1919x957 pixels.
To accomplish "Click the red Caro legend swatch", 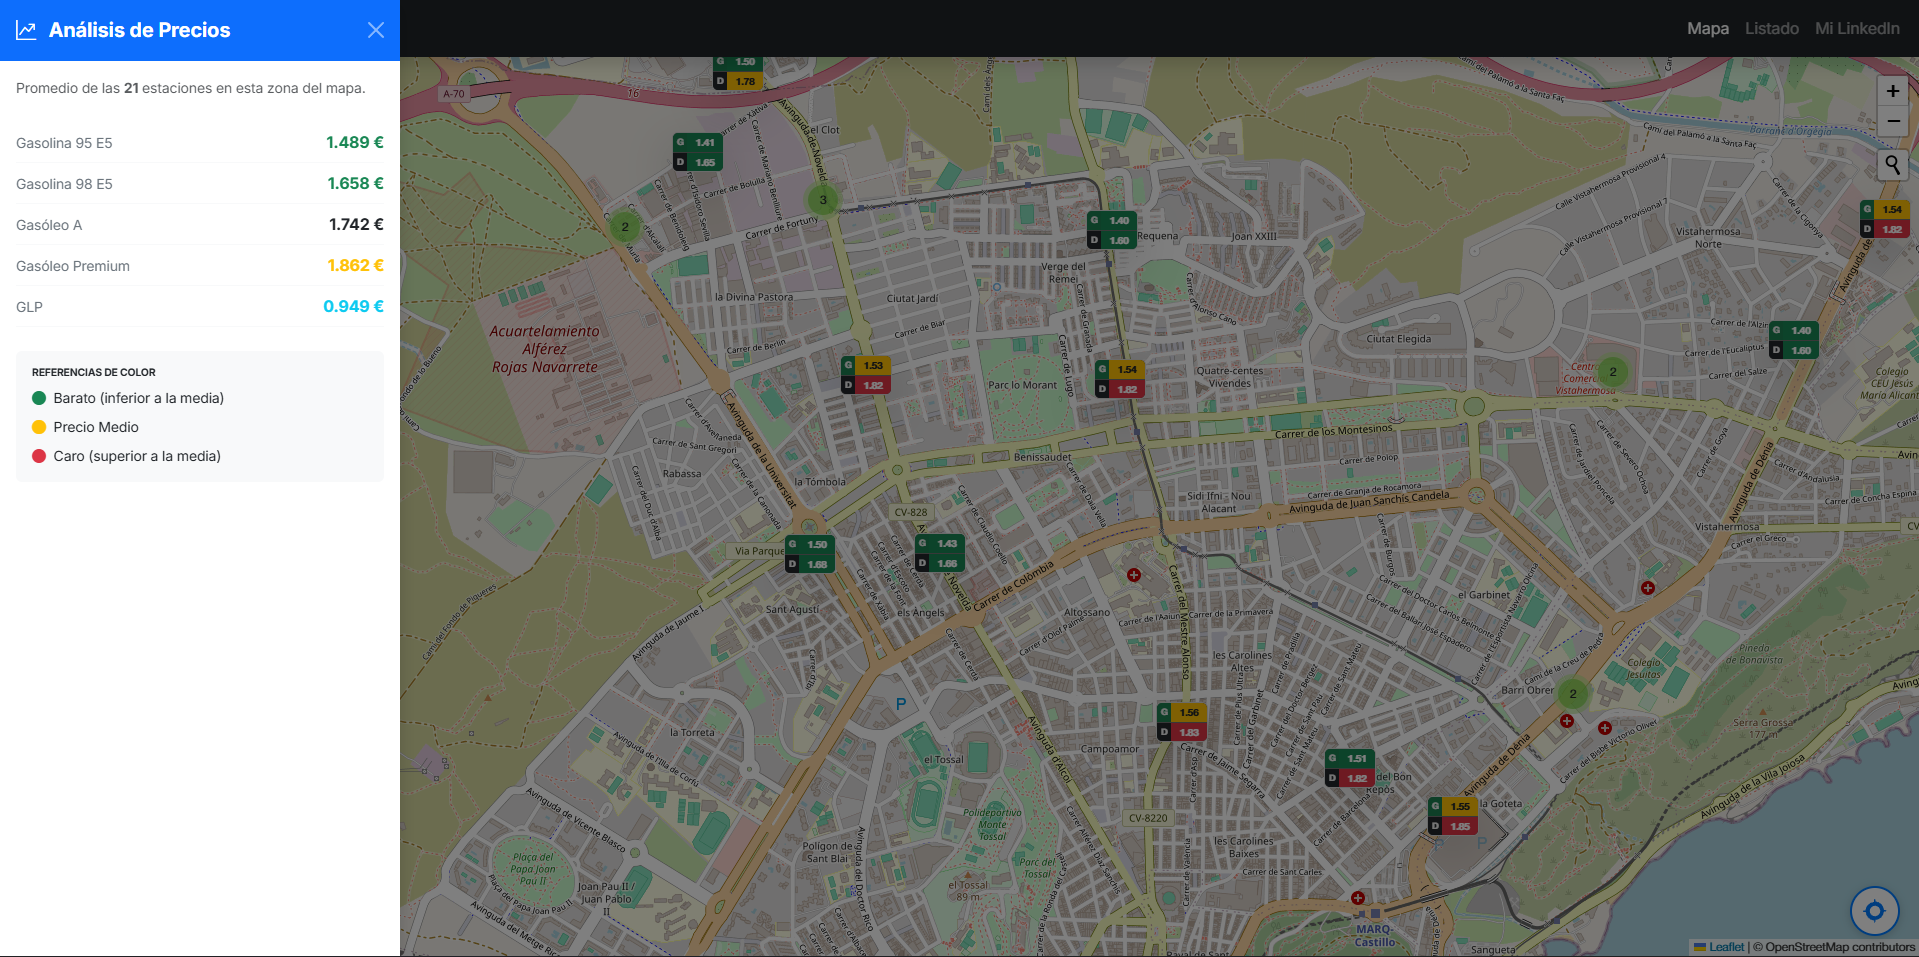I will click(x=39, y=456).
